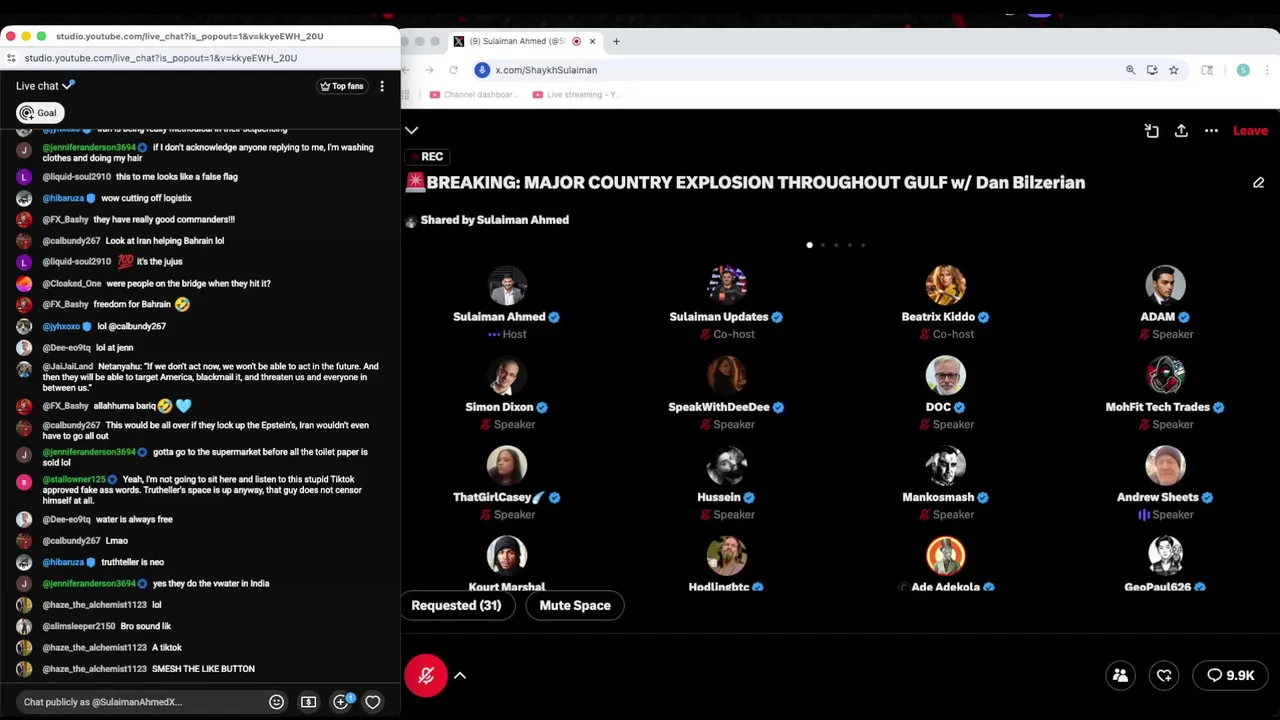Open GeoPaul626 avatar
The image size is (1280, 720).
coord(1165,556)
